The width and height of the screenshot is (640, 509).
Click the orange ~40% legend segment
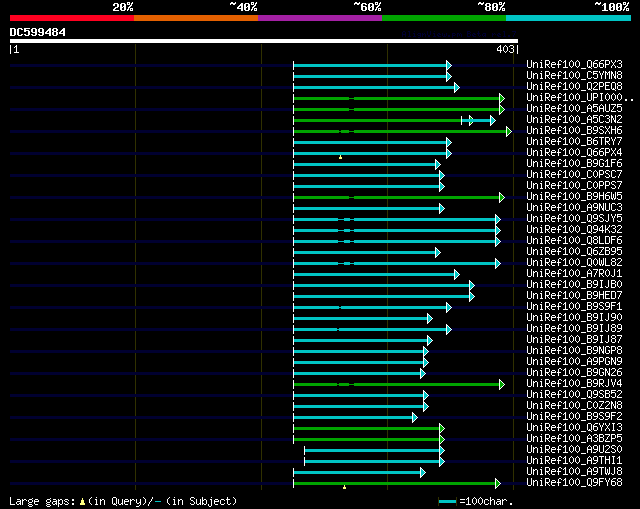[196, 18]
